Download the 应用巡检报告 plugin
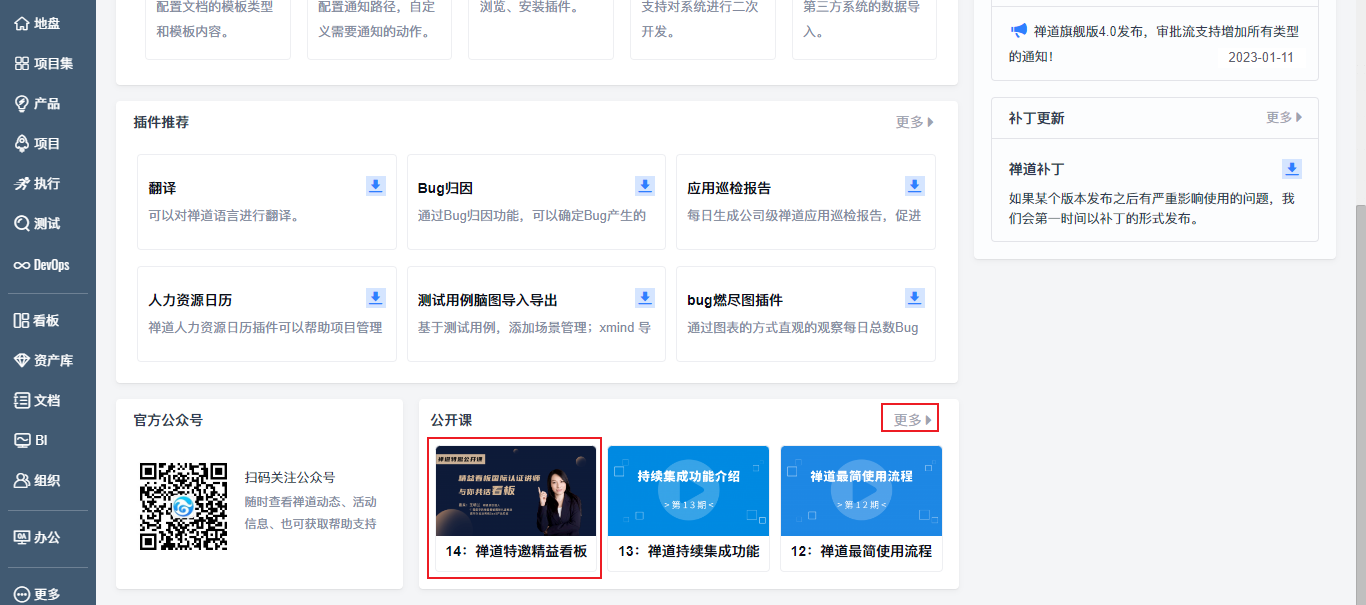Viewport: 1366px width, 605px height. coord(915,186)
